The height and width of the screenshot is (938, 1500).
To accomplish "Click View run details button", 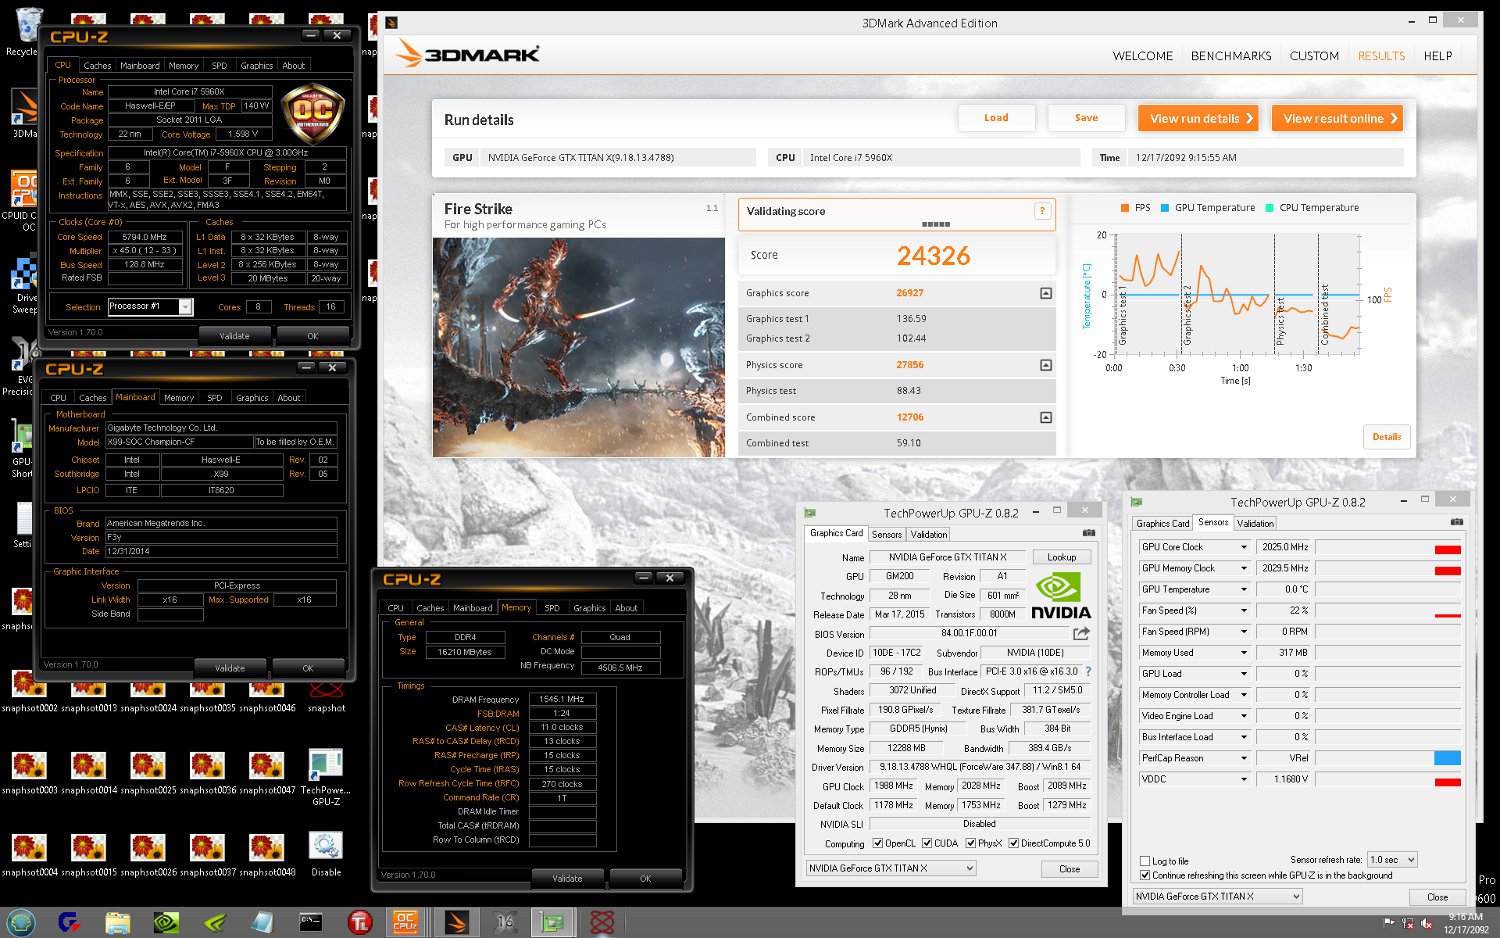I will tap(1198, 118).
